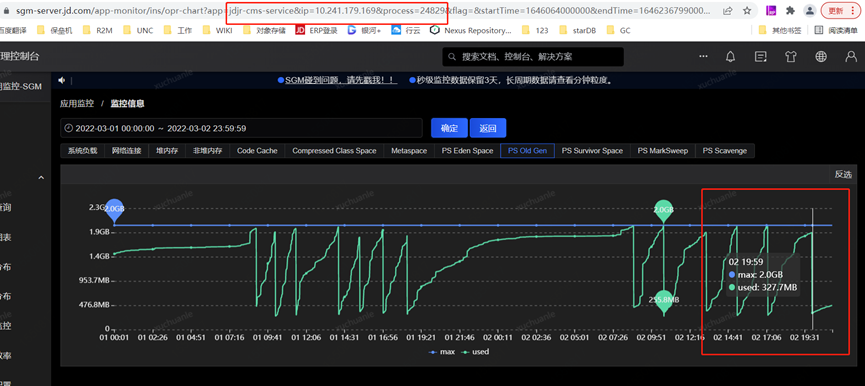Switch to the PS Survivor Space tab

pos(592,151)
